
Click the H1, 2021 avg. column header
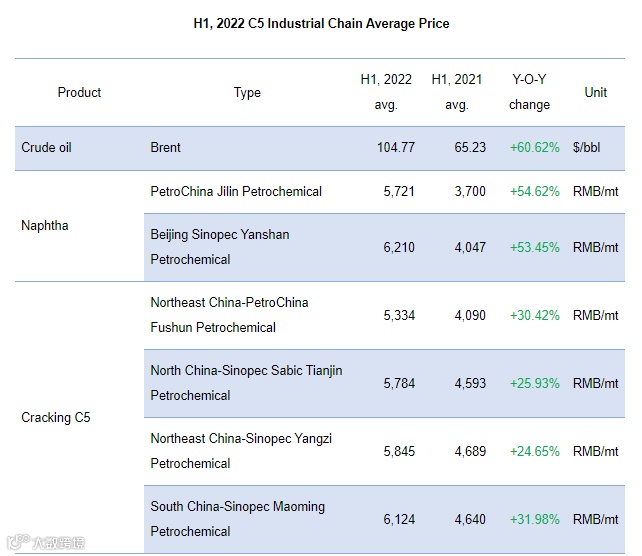coord(457,92)
